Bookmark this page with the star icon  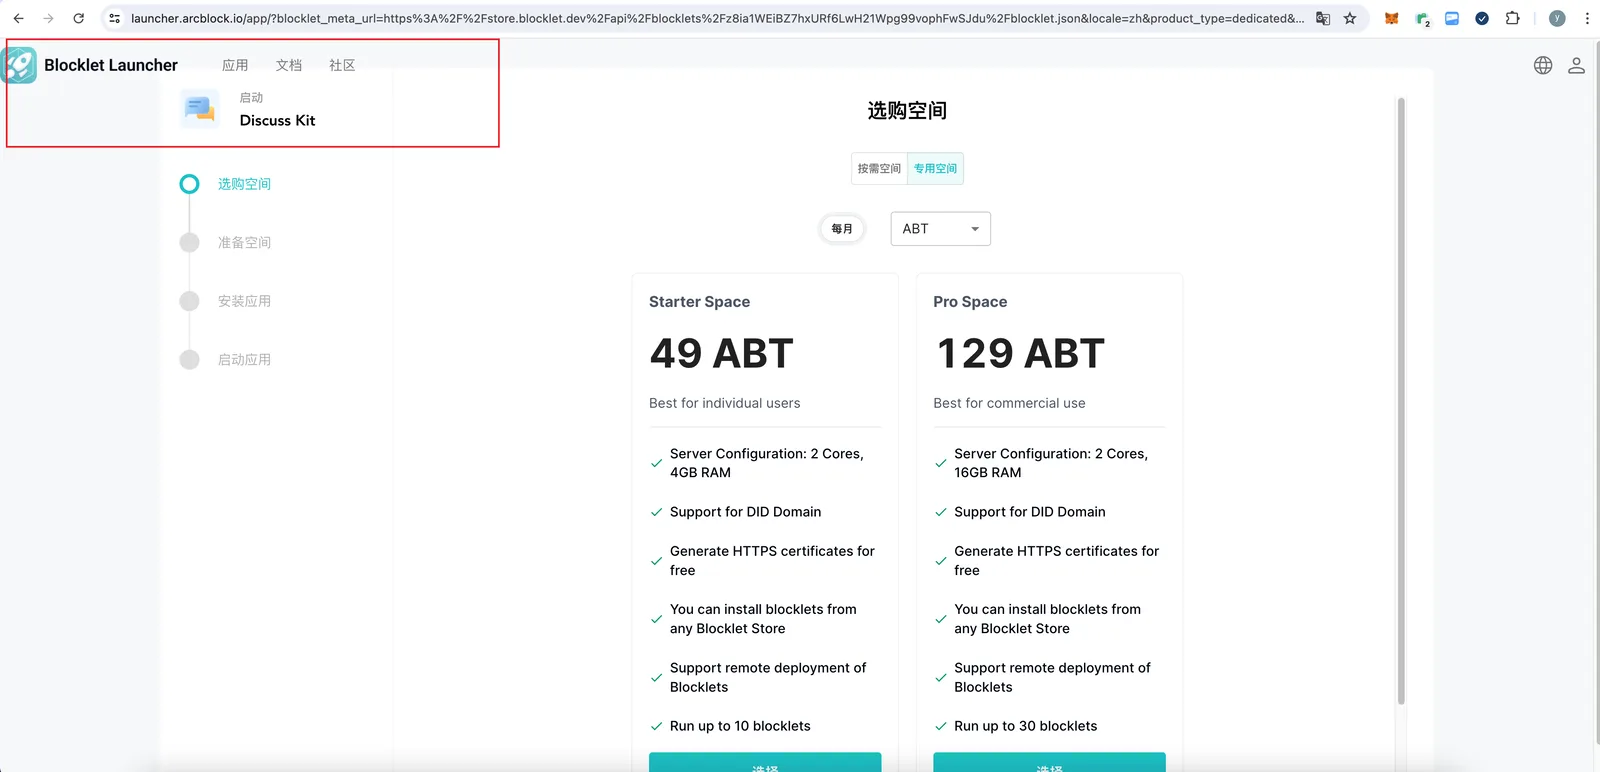pos(1350,18)
